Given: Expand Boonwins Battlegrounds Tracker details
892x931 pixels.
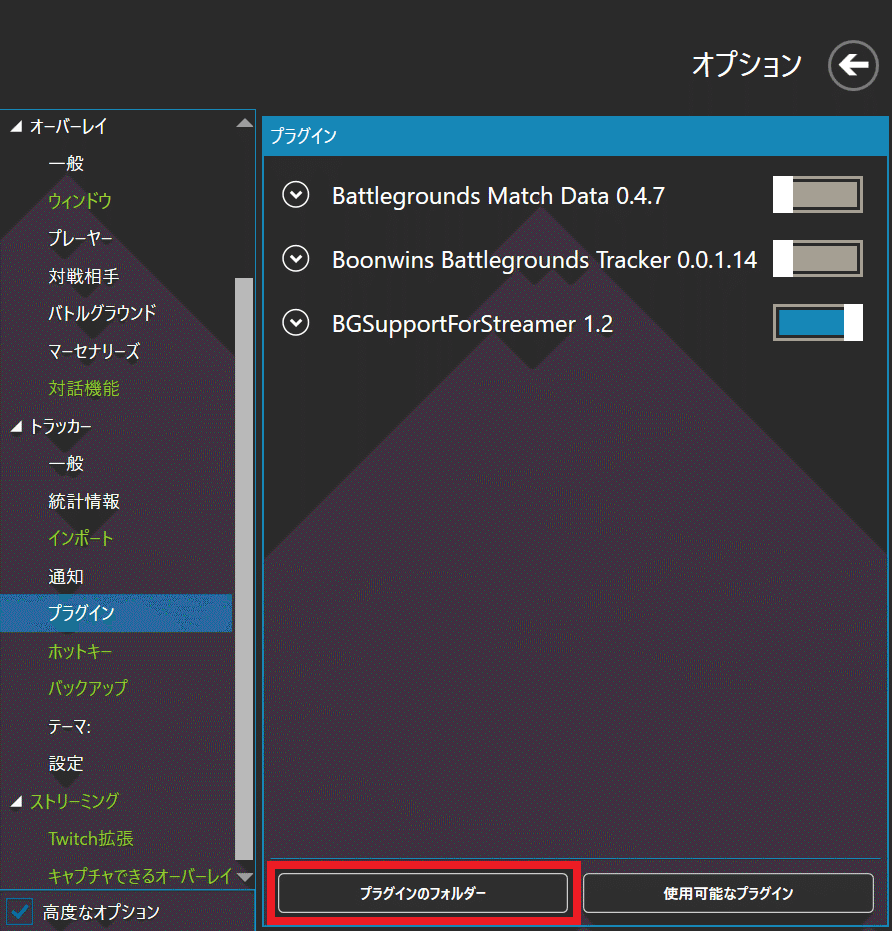Looking at the screenshot, I should [296, 259].
